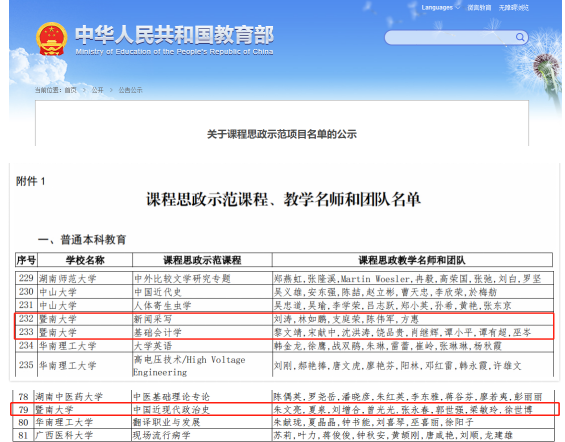This screenshot has height=442, width=565.
Task: Open 公开 in the breadcrumb
Action: click(x=97, y=90)
